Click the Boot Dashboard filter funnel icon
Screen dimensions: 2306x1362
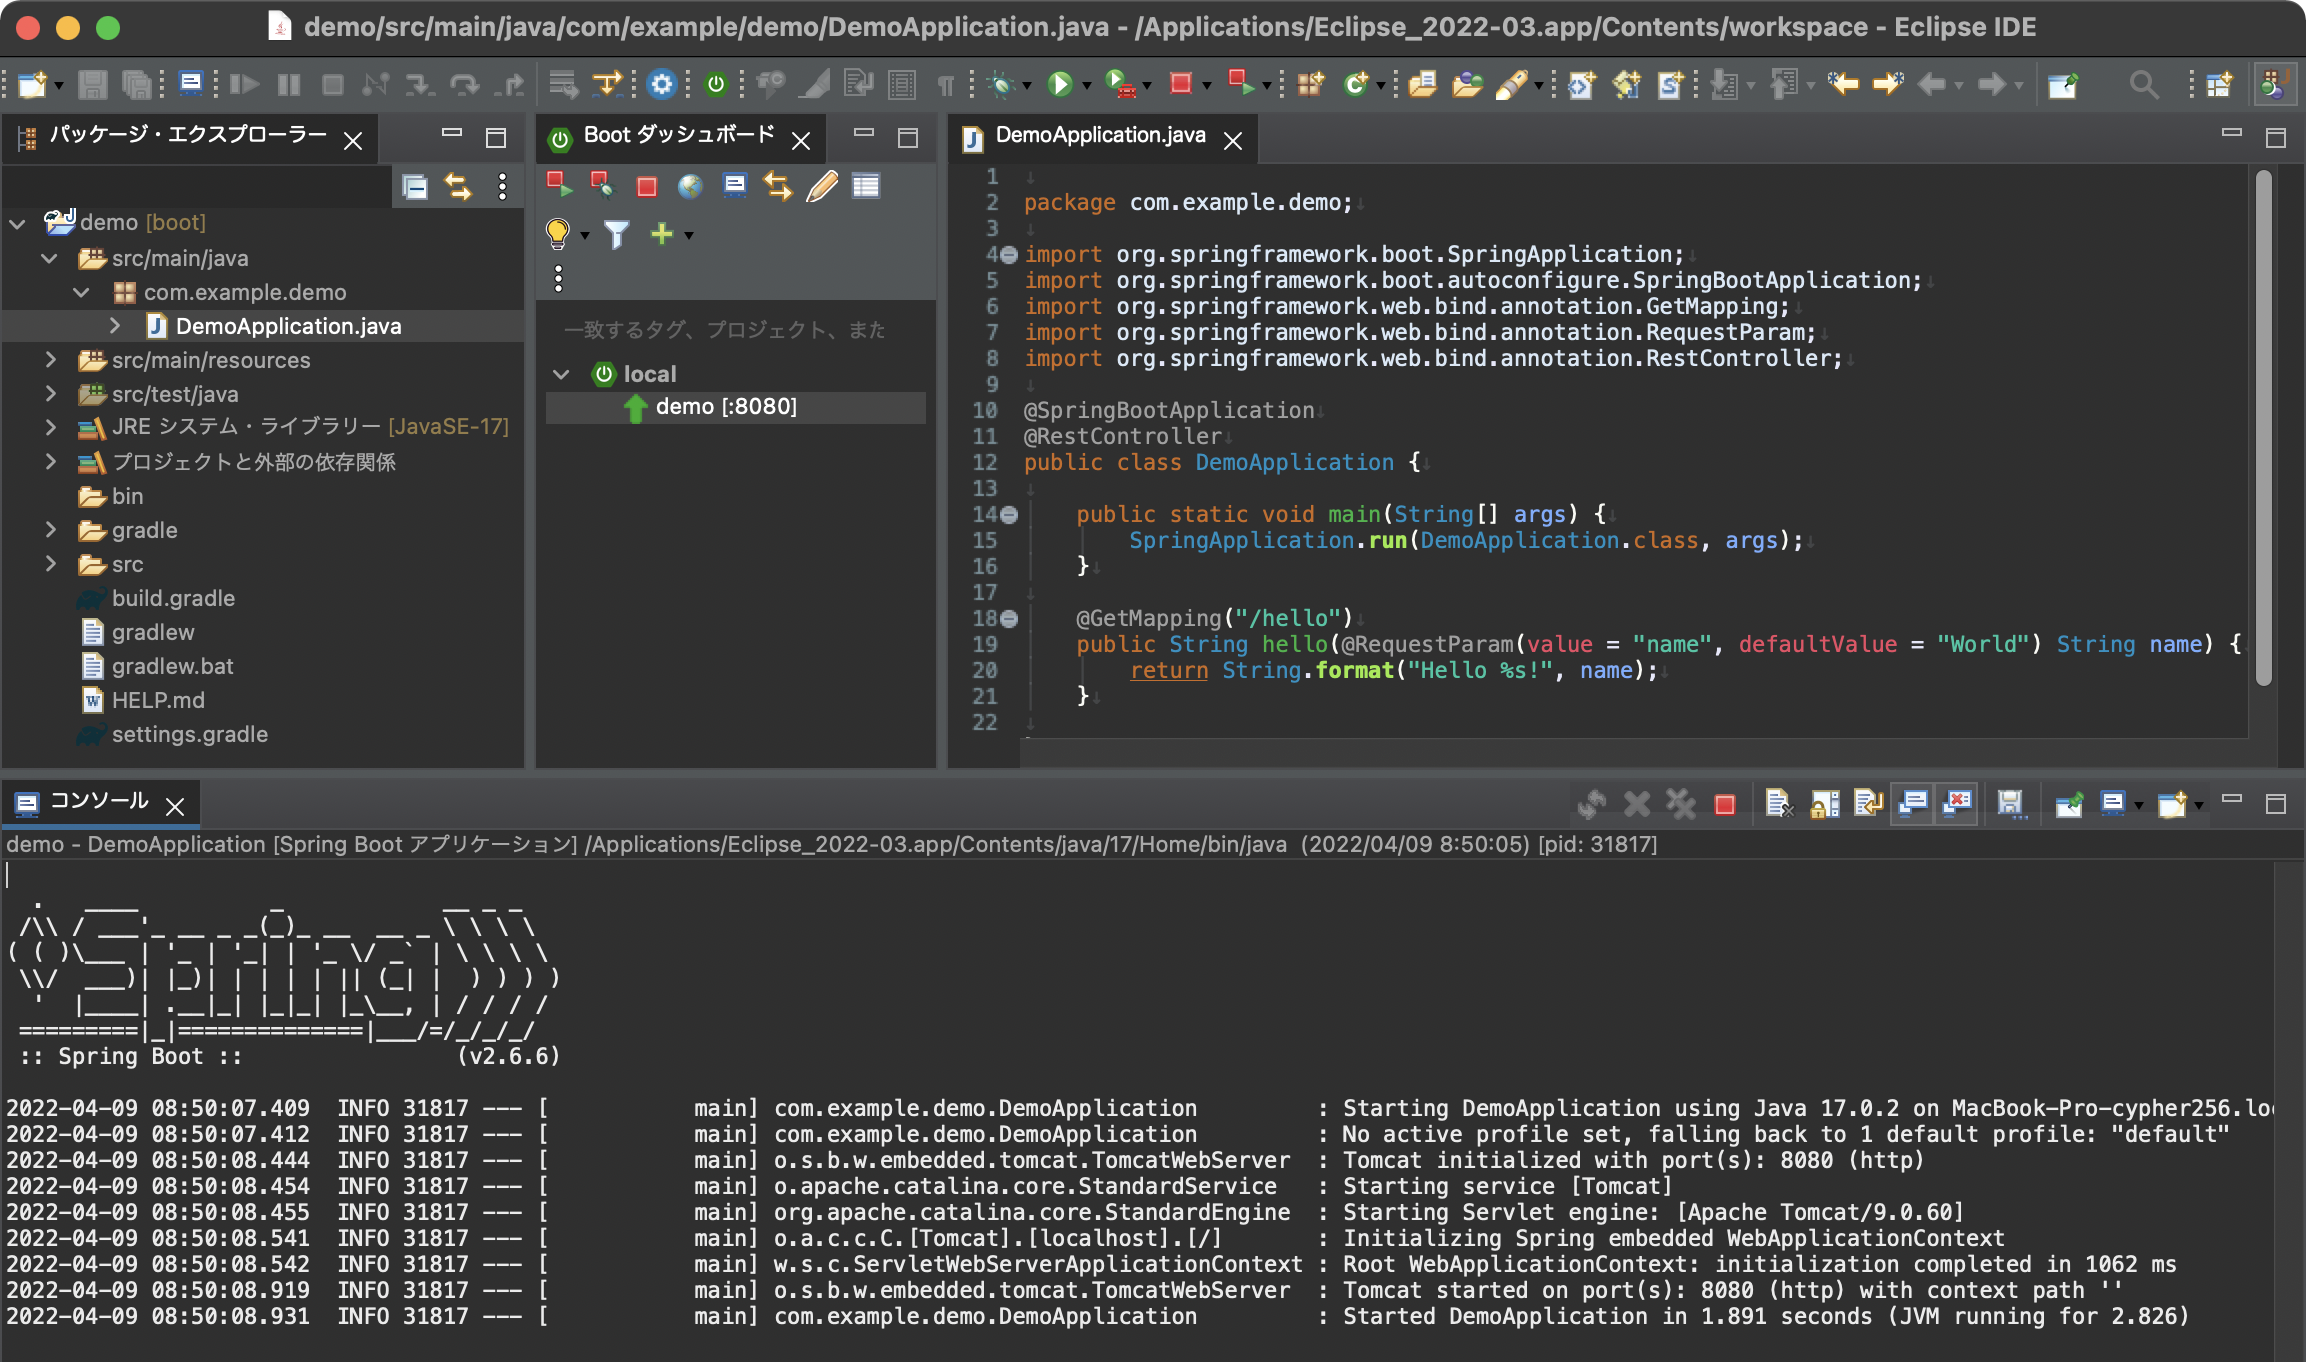[617, 235]
